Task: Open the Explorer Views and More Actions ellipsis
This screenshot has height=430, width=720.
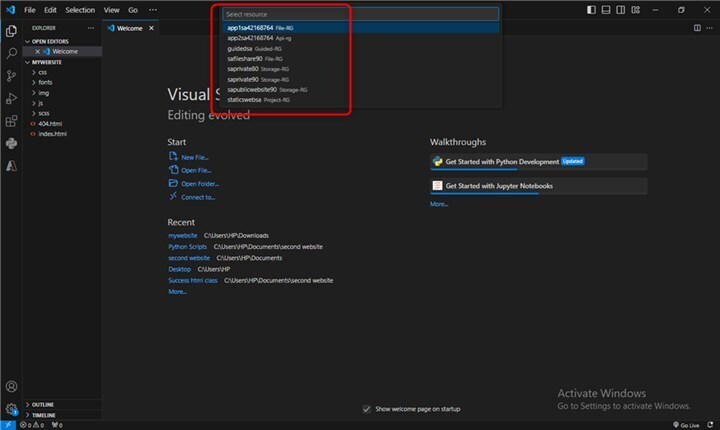Action: click(91, 28)
